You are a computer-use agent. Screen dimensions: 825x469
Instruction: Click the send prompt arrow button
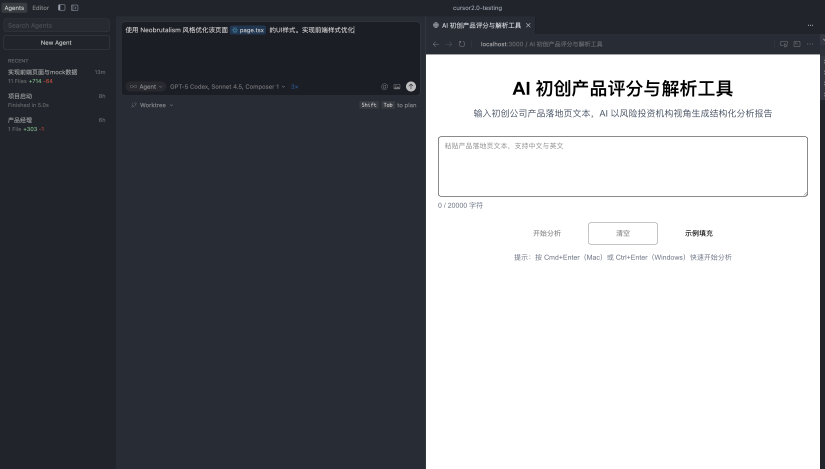pos(411,87)
